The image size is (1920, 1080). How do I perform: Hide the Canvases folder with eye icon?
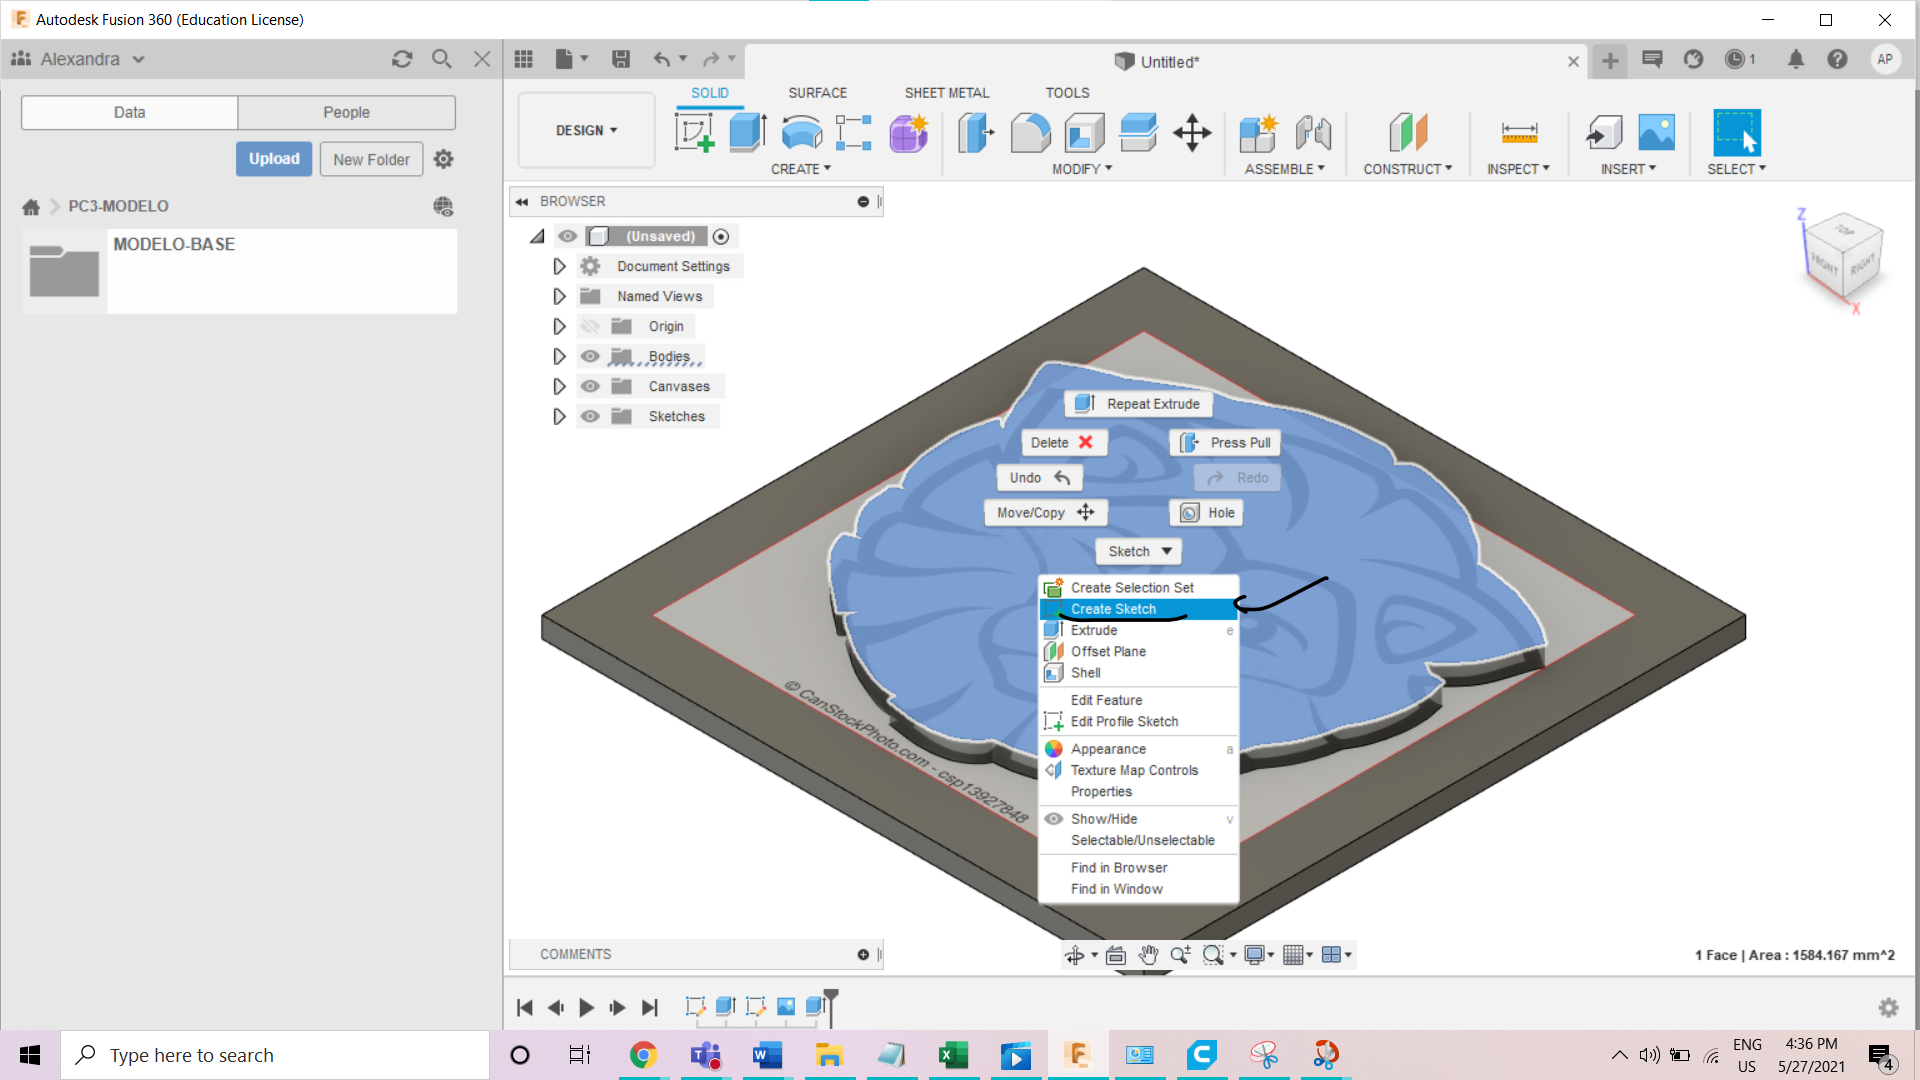[x=590, y=387]
